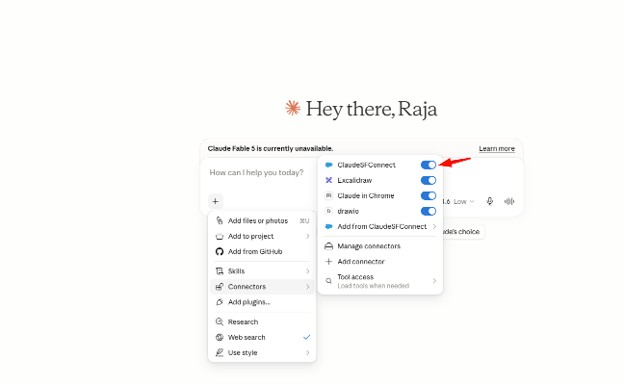Screen dimensions: 624x385
Task: Enable Research mode
Action: [x=262, y=322]
